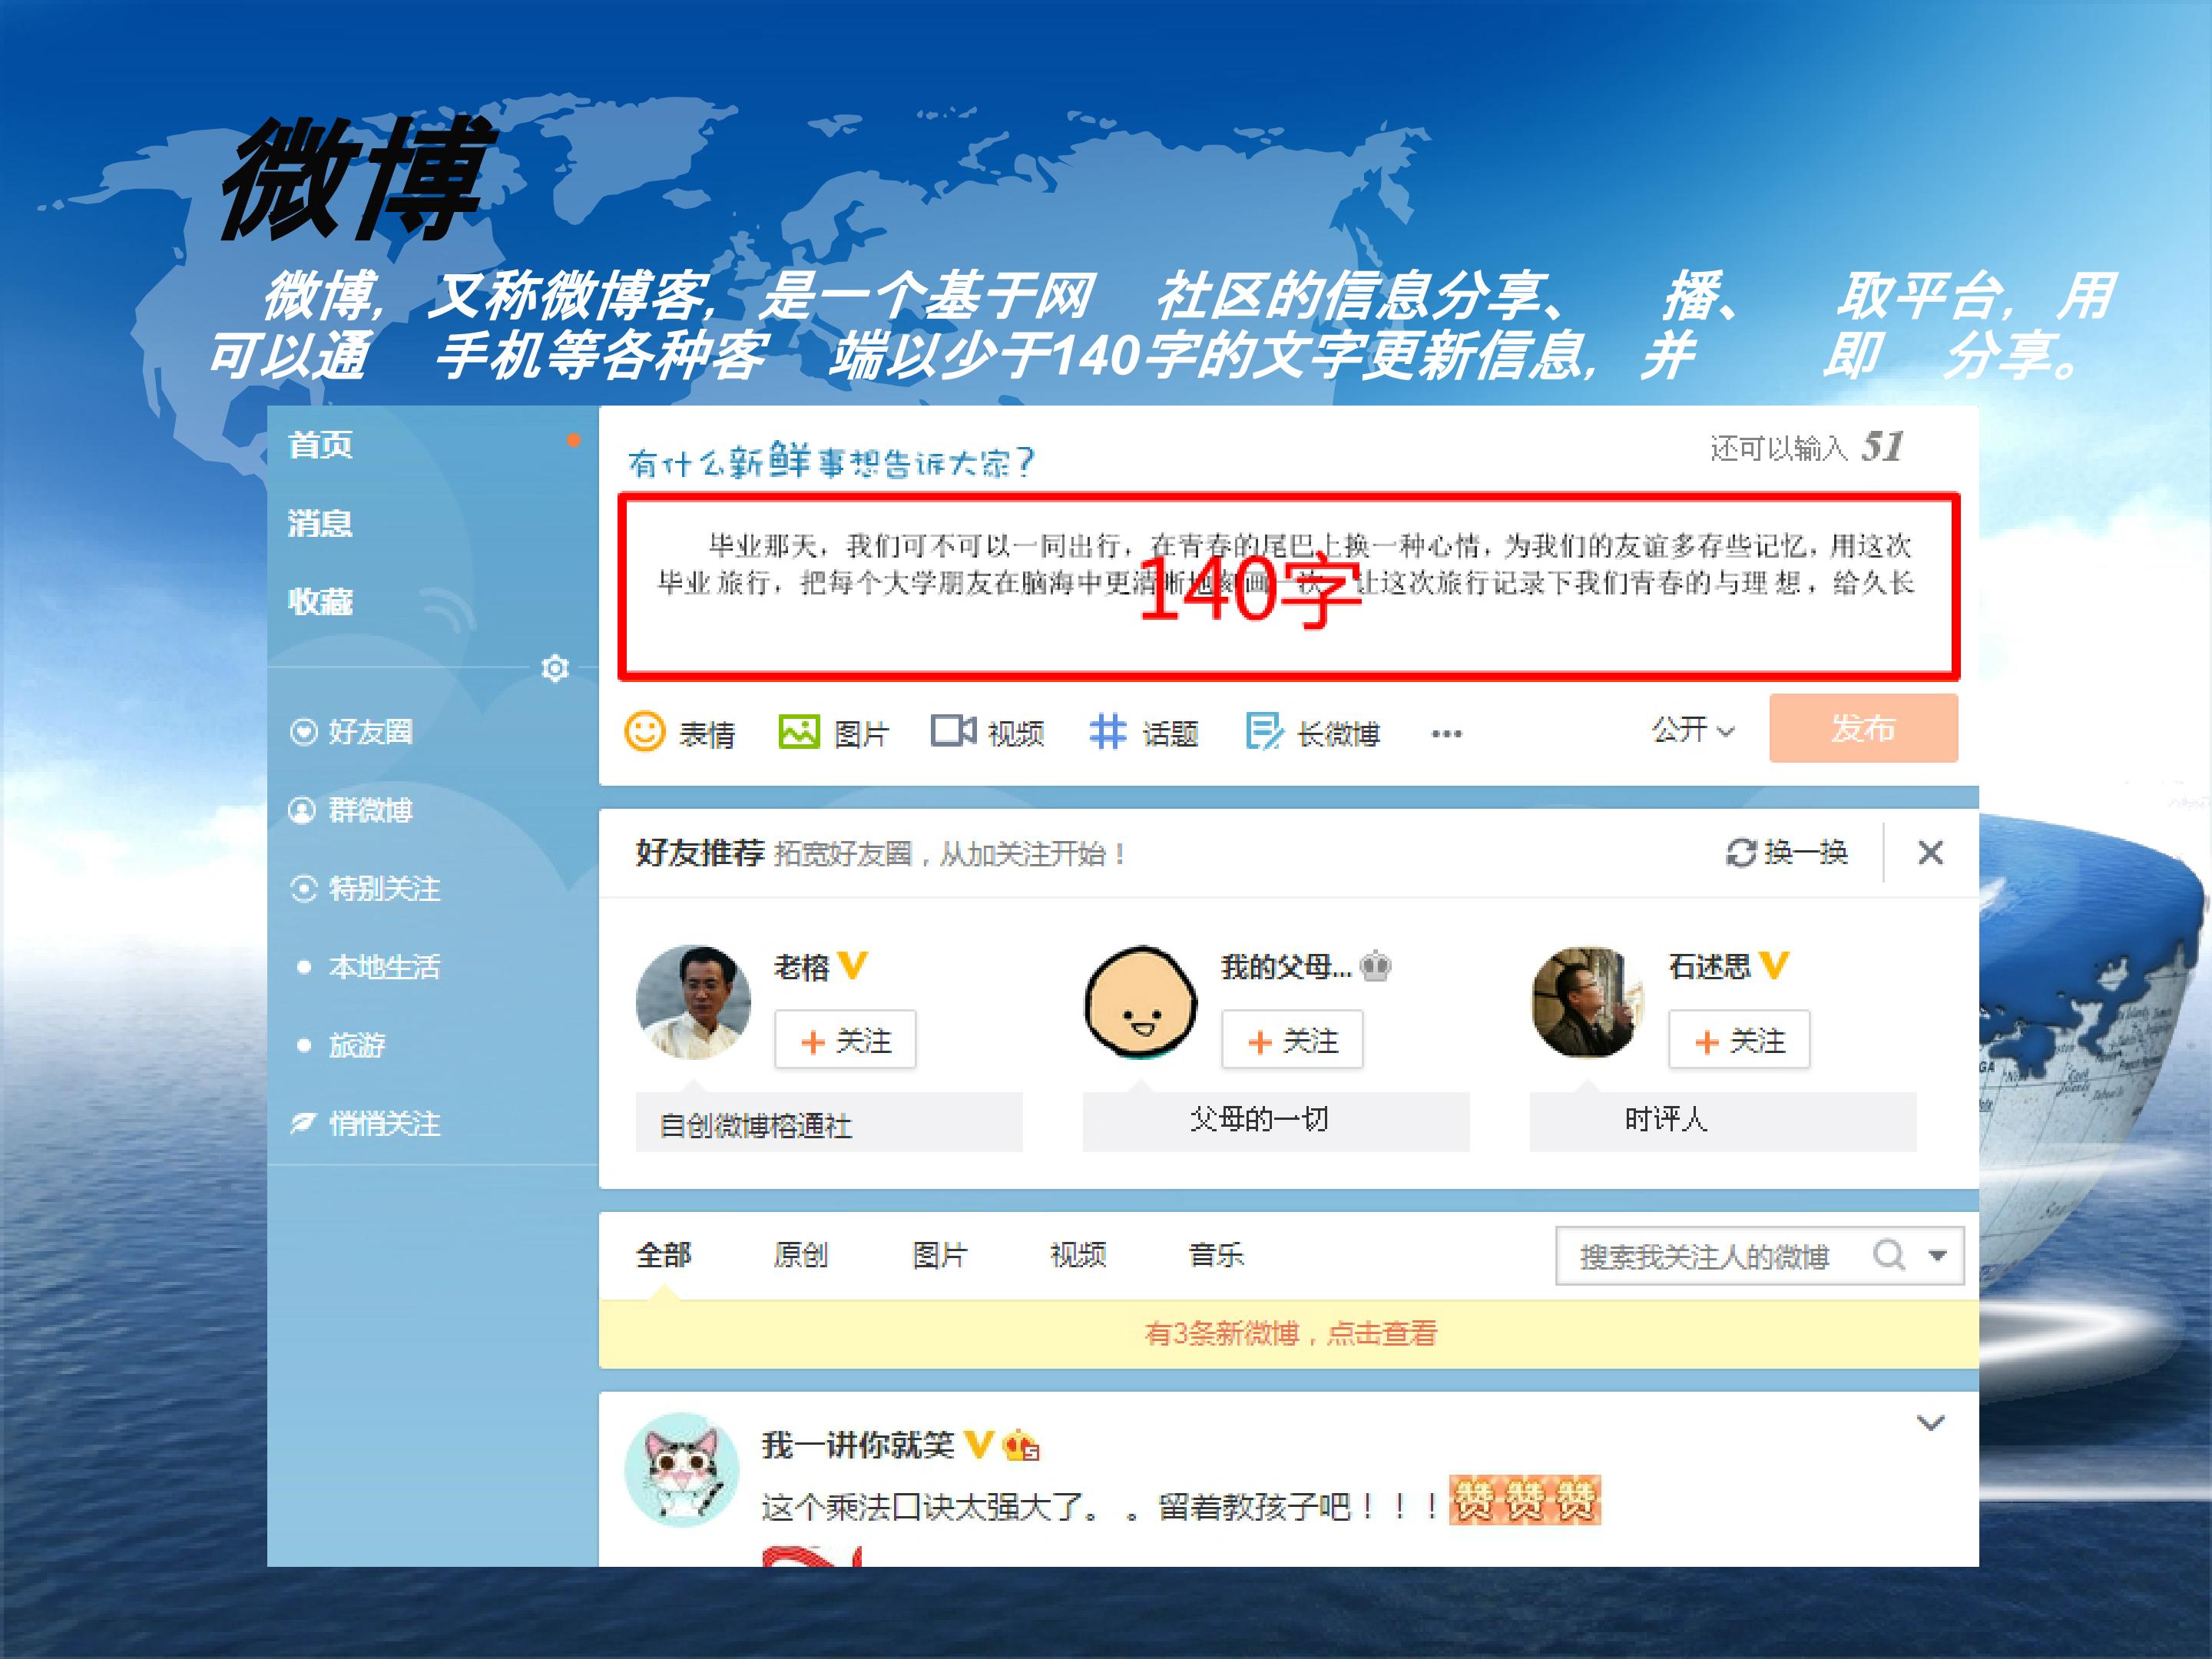This screenshot has height=1659, width=2212.
Task: Select the 音乐 feed tab
Action: [x=1216, y=1255]
